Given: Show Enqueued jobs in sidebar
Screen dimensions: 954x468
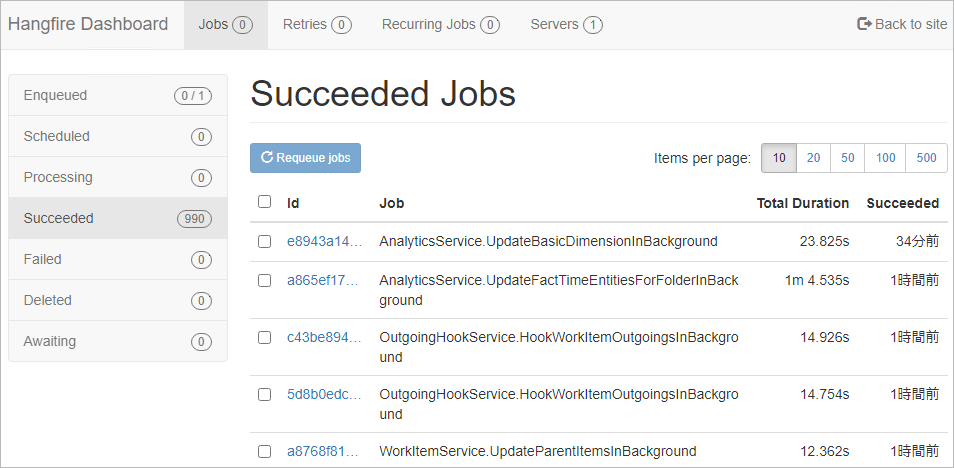Looking at the screenshot, I should point(117,95).
